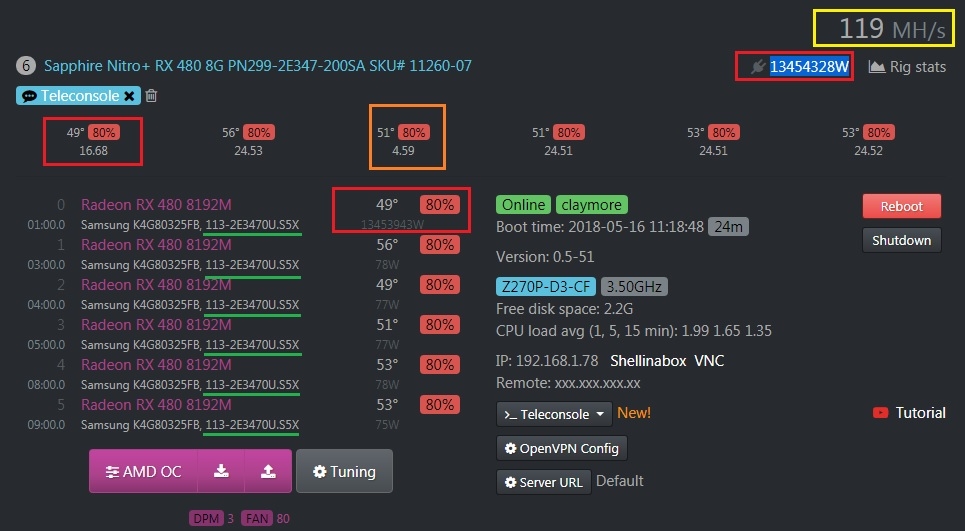Screen dimensions: 965x531
Task: Click the Boot time 2018-05-16 11:18:48 text
Action: click(599, 227)
